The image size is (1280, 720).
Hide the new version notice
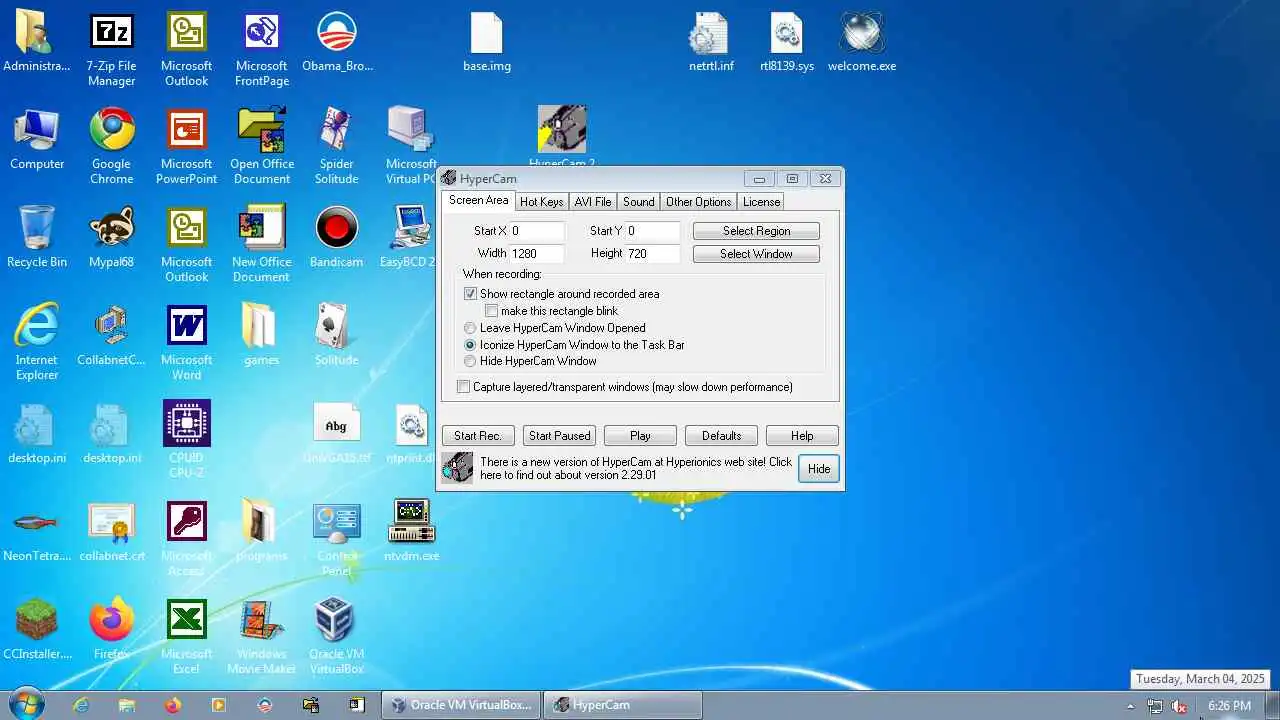click(819, 469)
